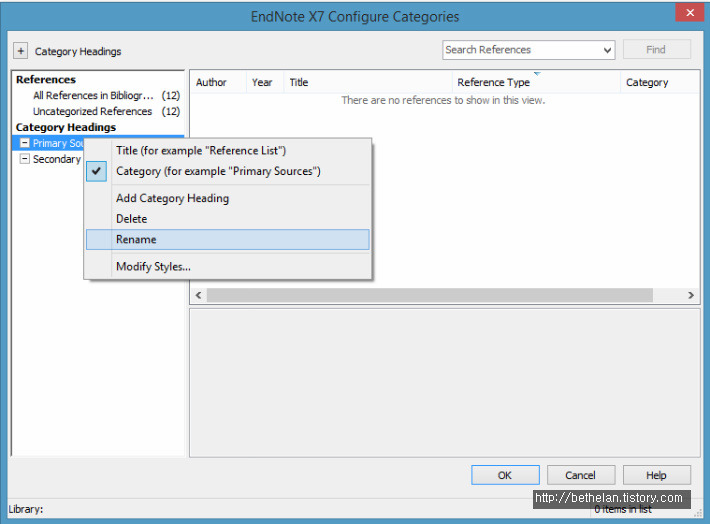Click the References section header
The height and width of the screenshot is (524, 710).
(46, 80)
